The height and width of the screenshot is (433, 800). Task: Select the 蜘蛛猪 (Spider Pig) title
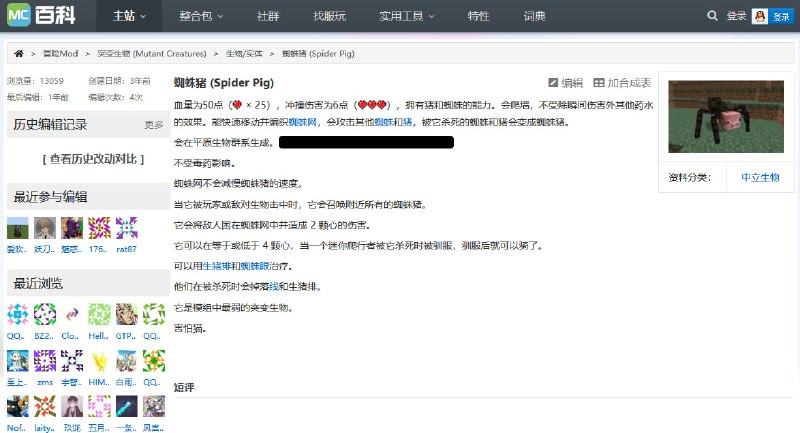pyautogui.click(x=224, y=83)
